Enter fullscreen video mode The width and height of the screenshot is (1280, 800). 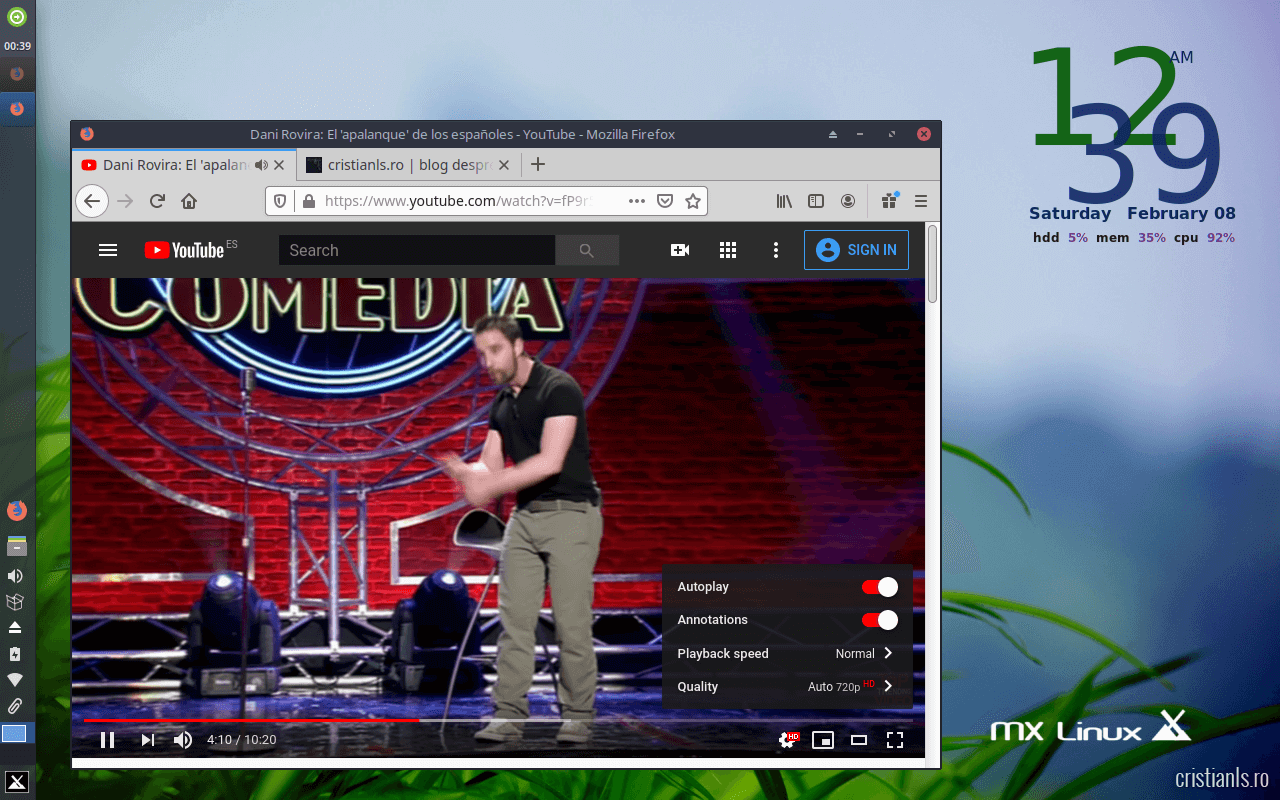(895, 740)
